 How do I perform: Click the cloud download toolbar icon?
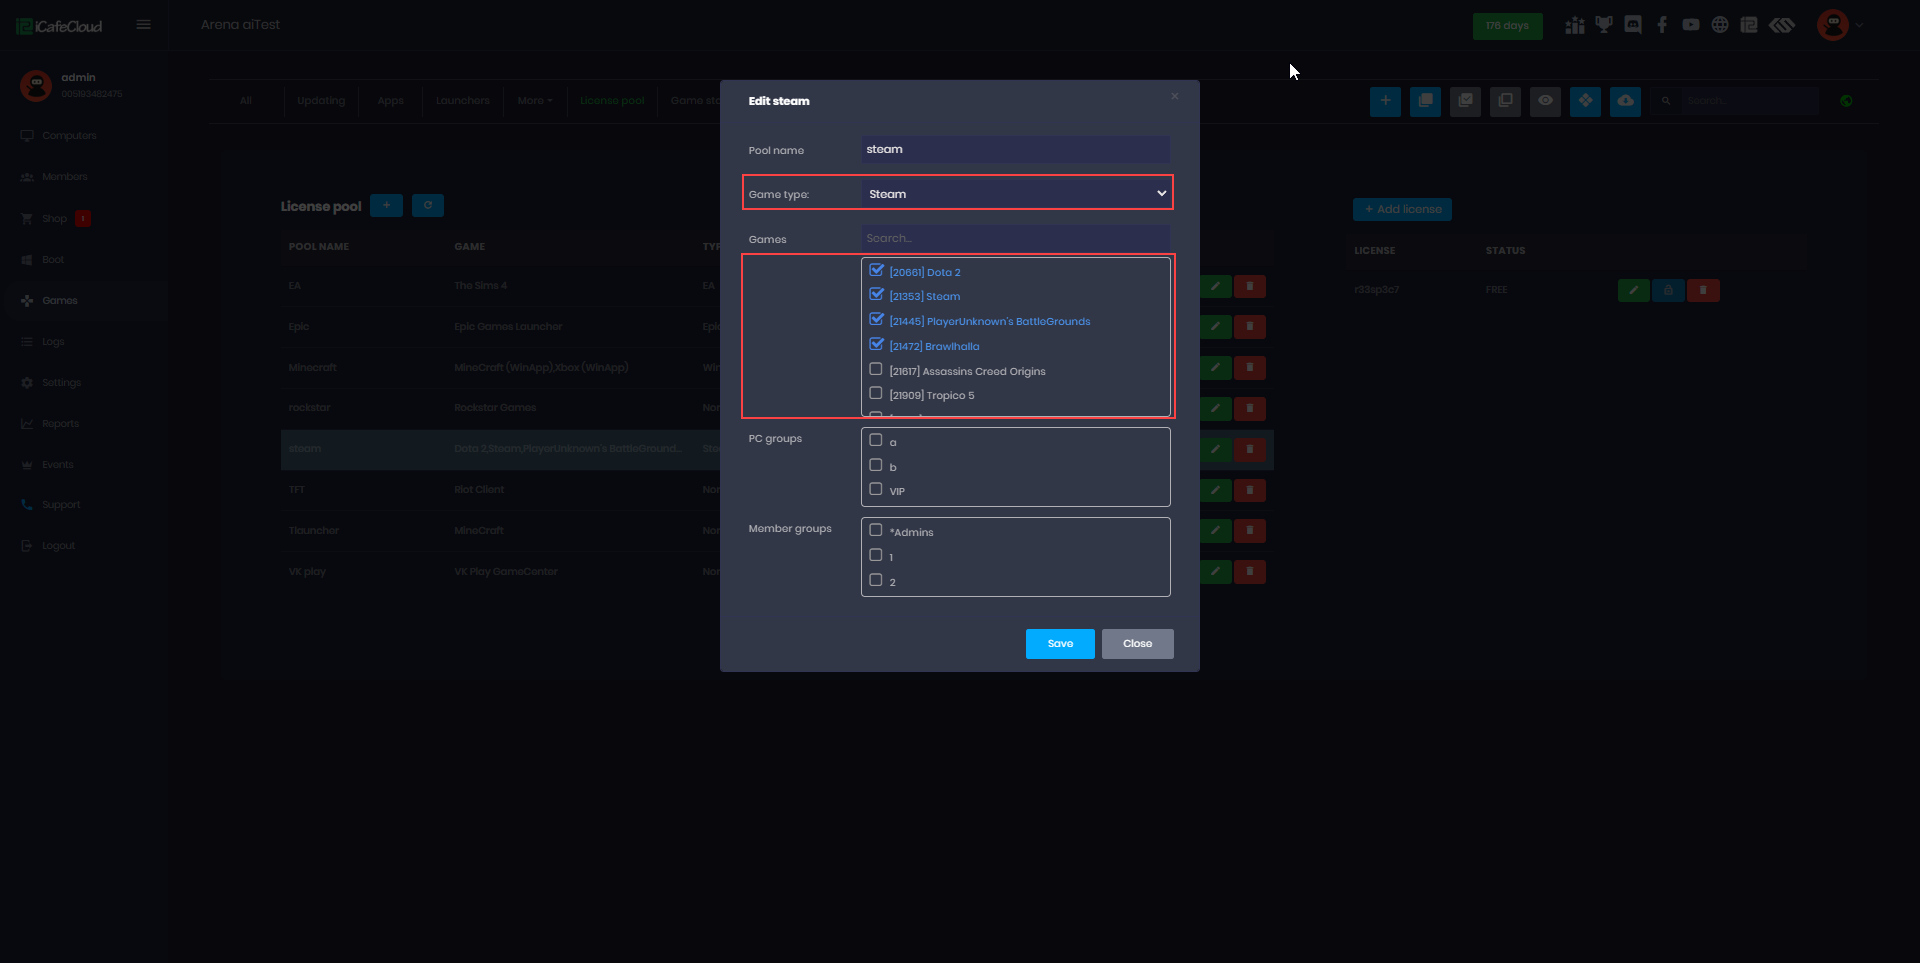(x=1625, y=101)
